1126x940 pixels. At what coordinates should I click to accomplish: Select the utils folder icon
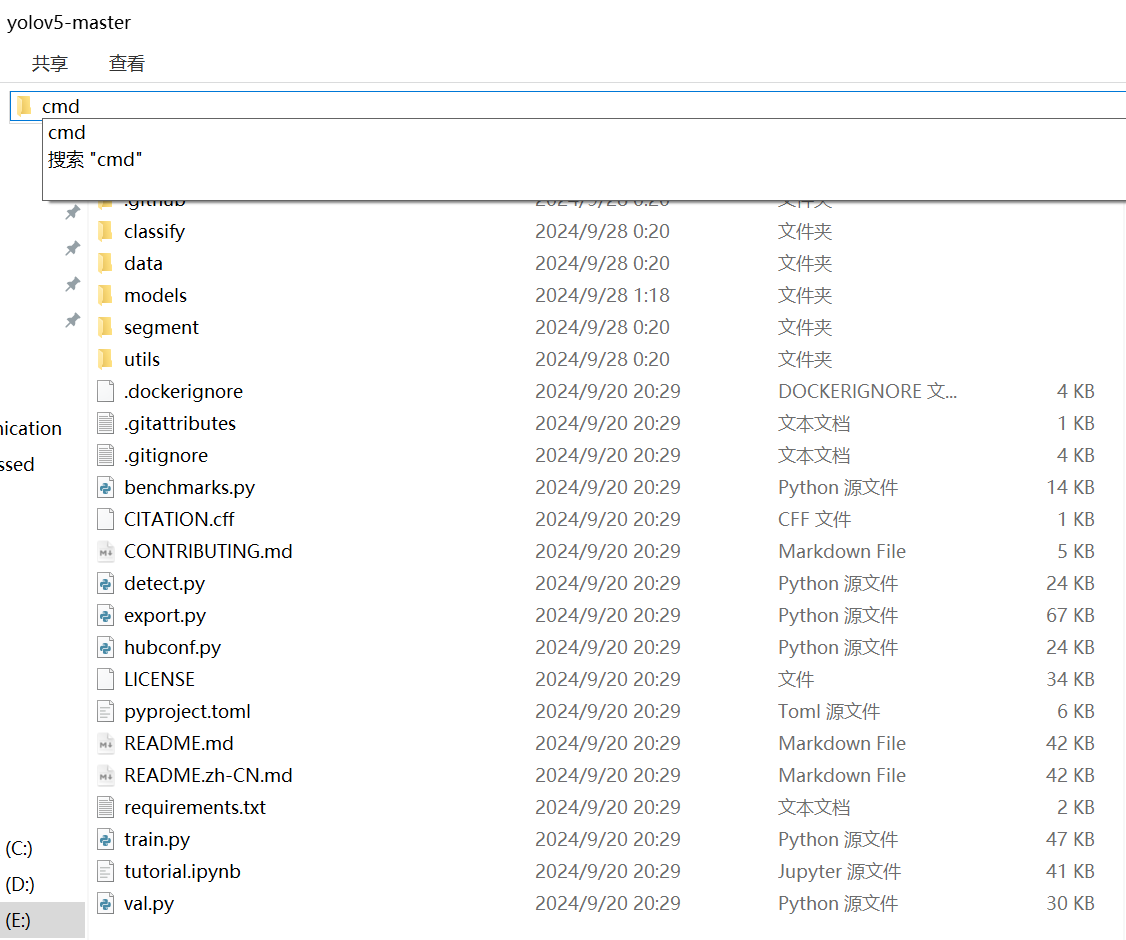point(105,359)
